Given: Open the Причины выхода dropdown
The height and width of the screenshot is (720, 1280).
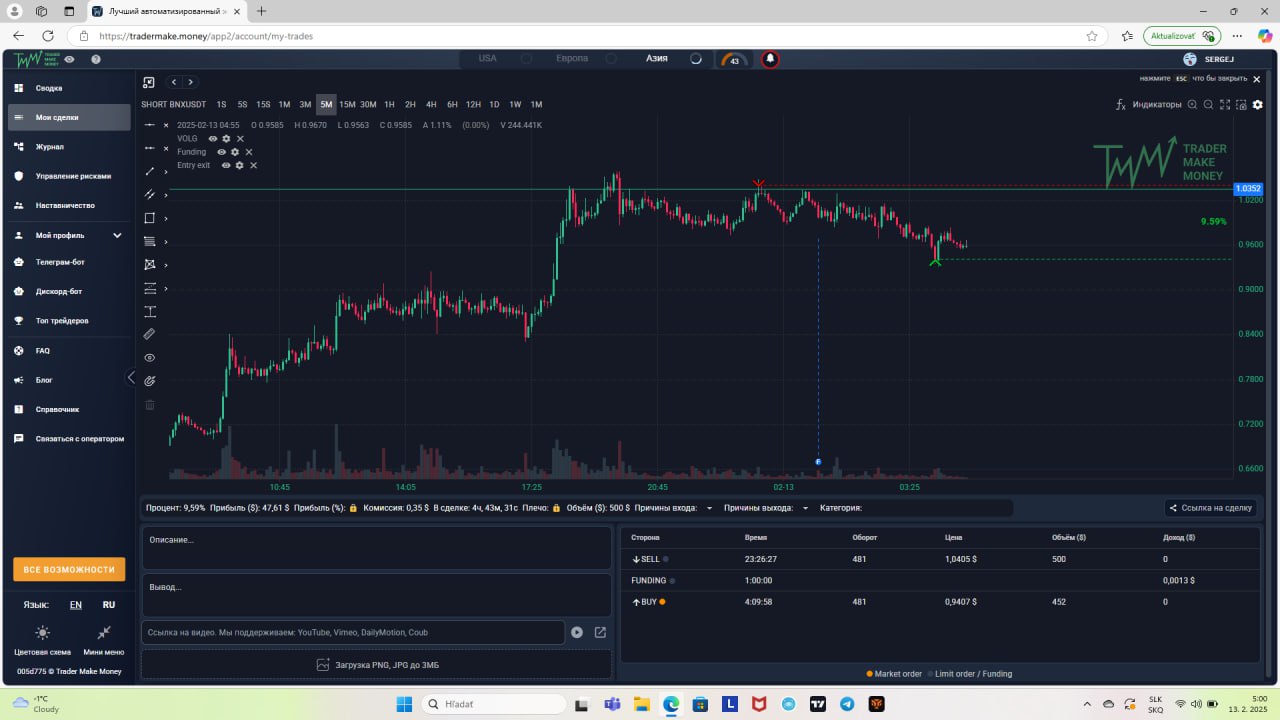Looking at the screenshot, I should click(x=805, y=508).
